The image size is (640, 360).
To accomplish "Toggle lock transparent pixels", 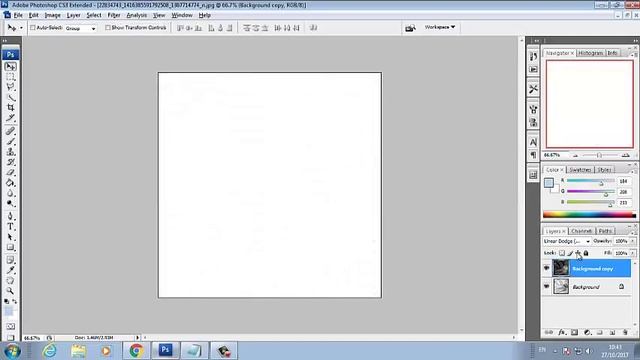I will click(x=562, y=253).
